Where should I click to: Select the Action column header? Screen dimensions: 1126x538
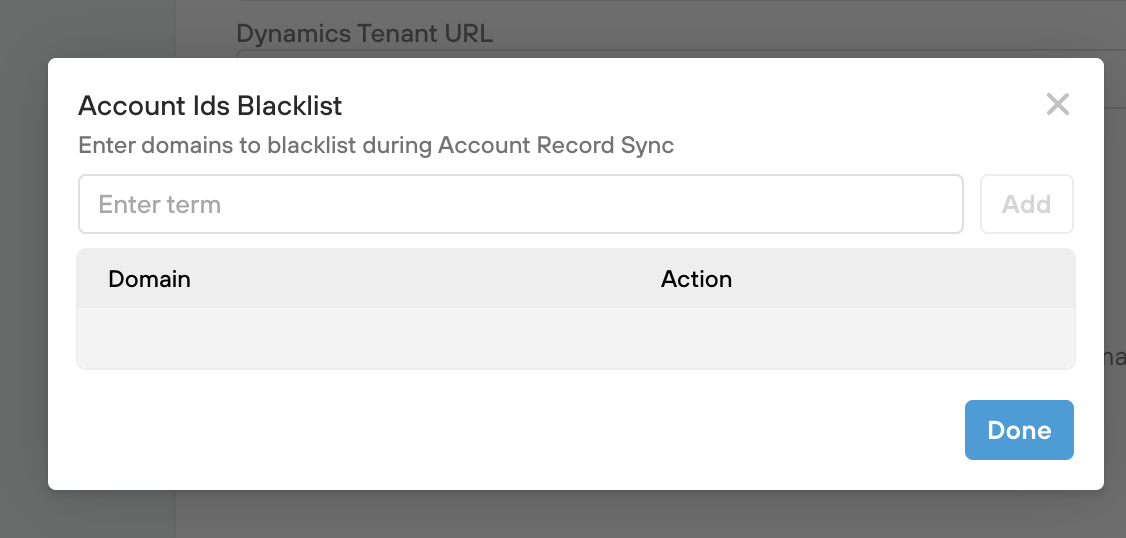coord(696,279)
